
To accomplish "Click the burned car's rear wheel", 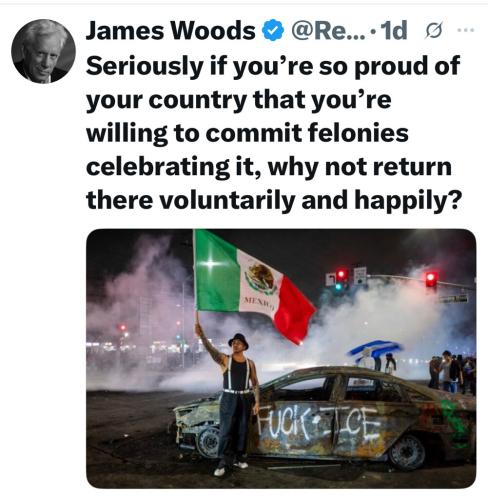I will [x=407, y=452].
